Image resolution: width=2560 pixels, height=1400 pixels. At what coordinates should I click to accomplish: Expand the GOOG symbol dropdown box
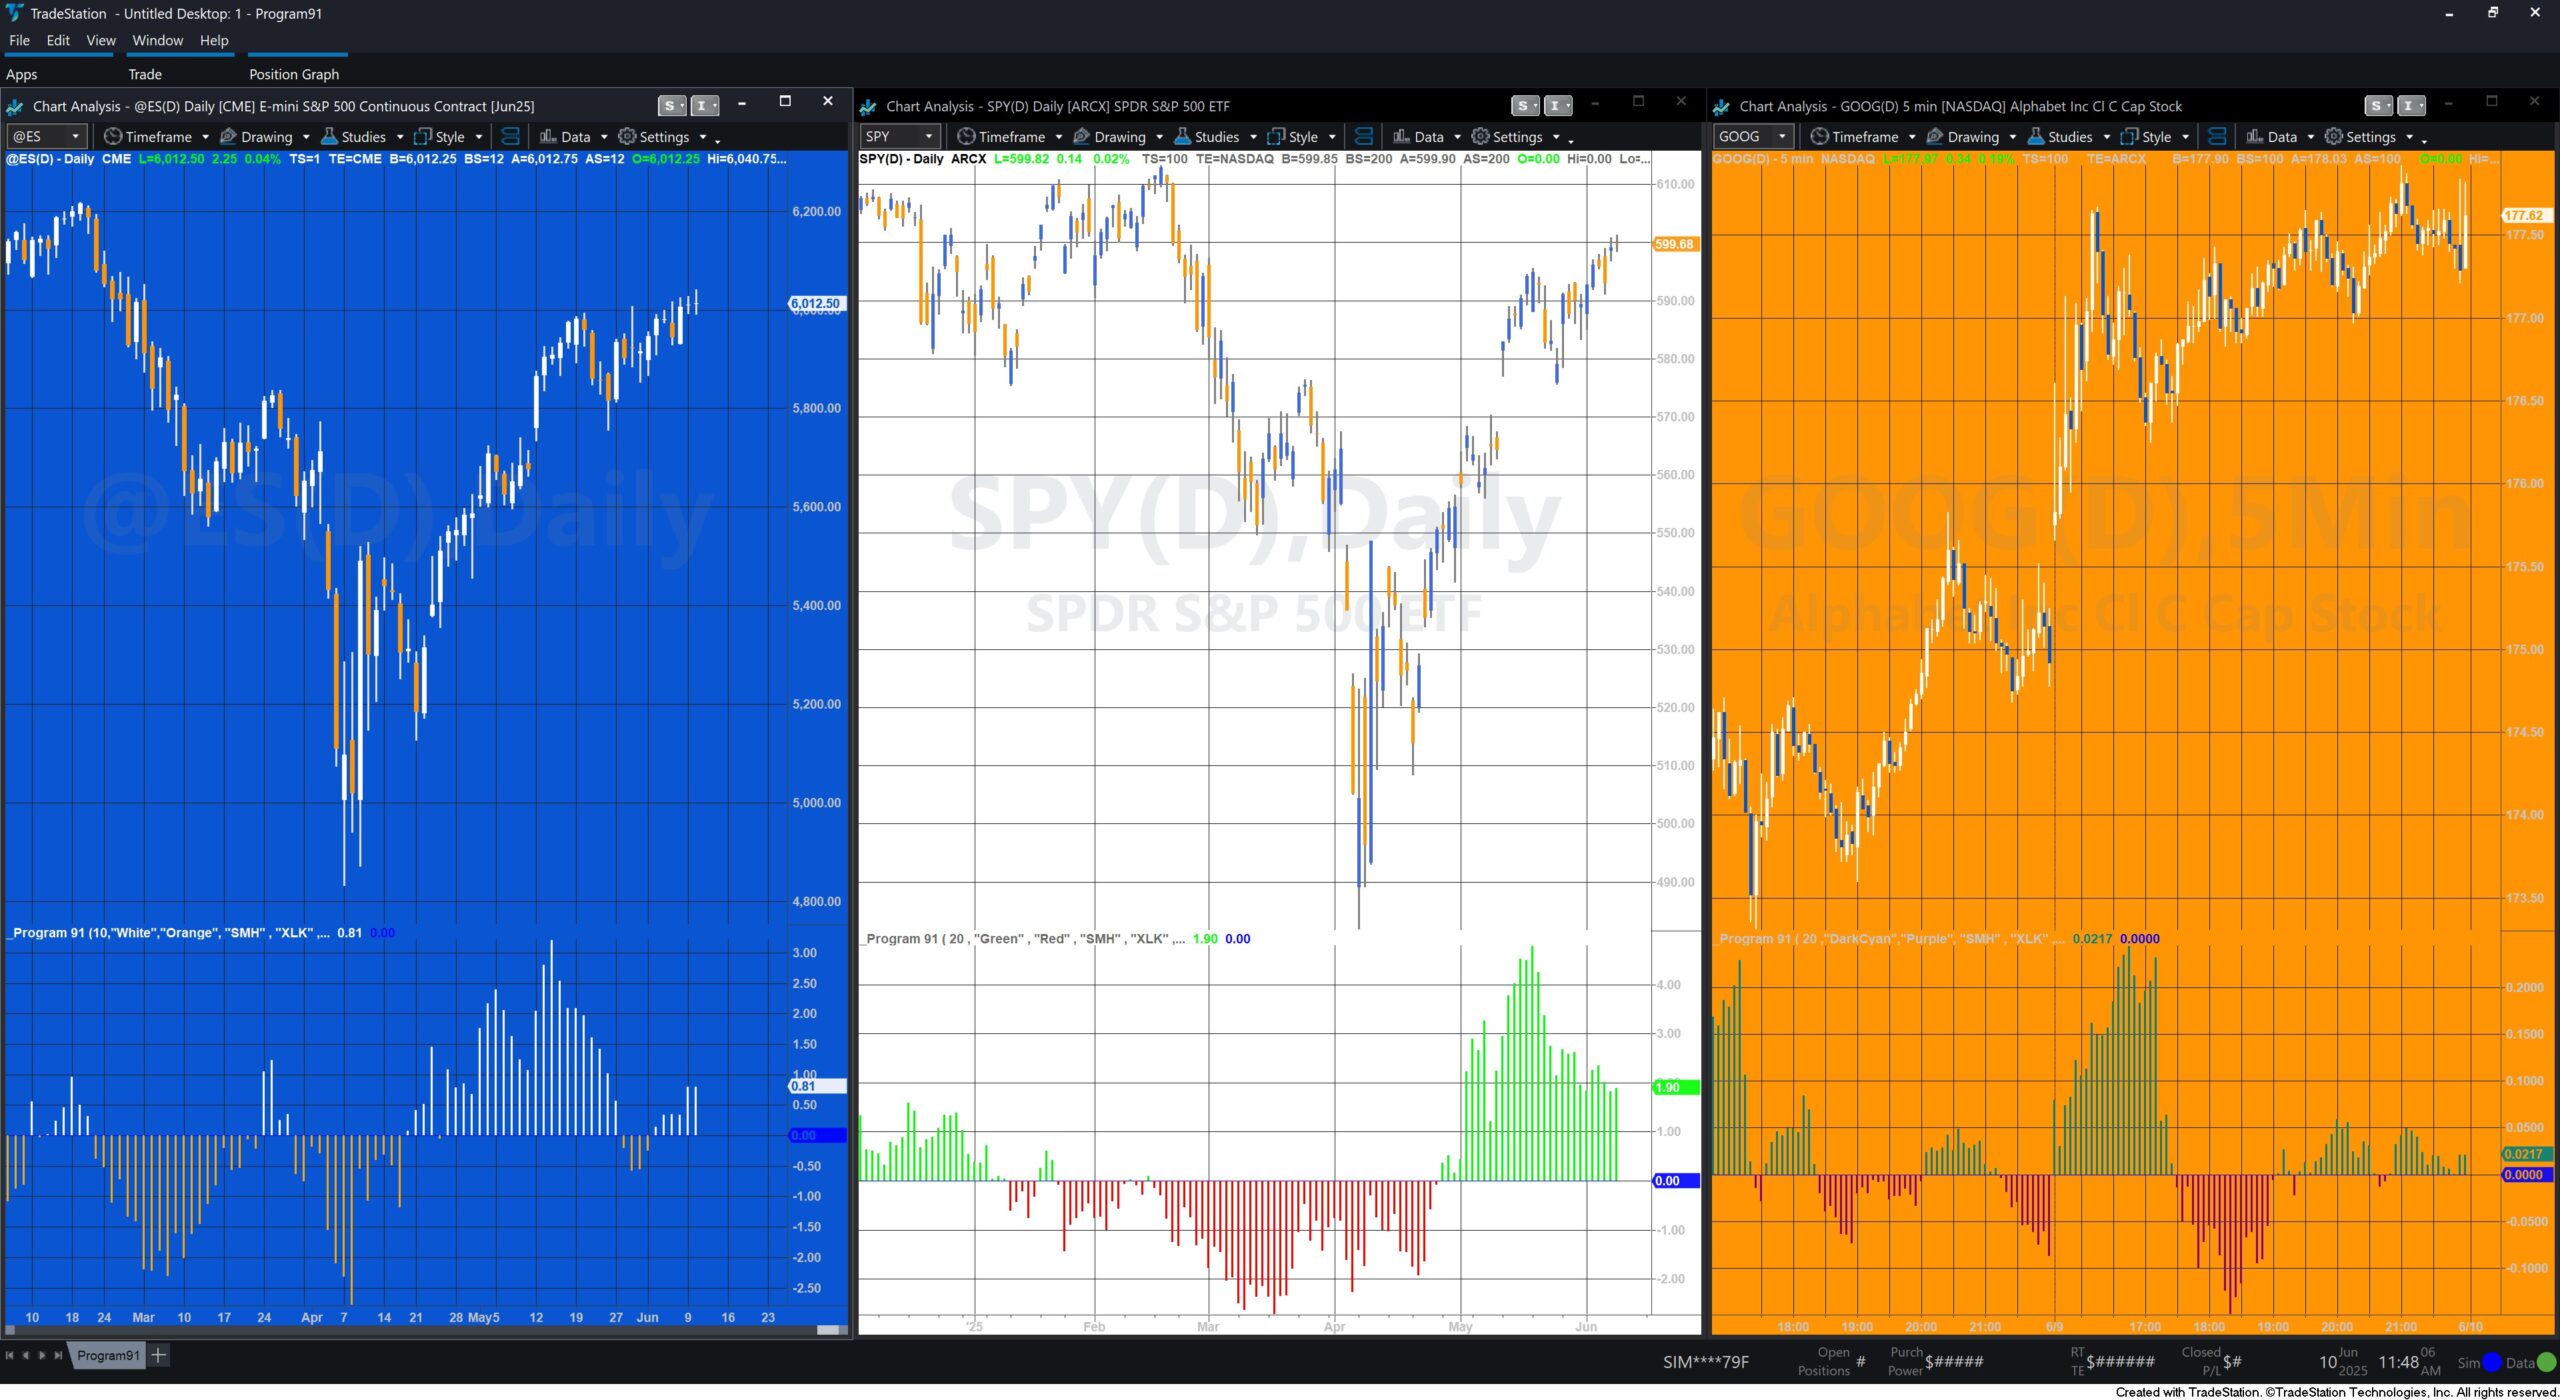point(1781,137)
